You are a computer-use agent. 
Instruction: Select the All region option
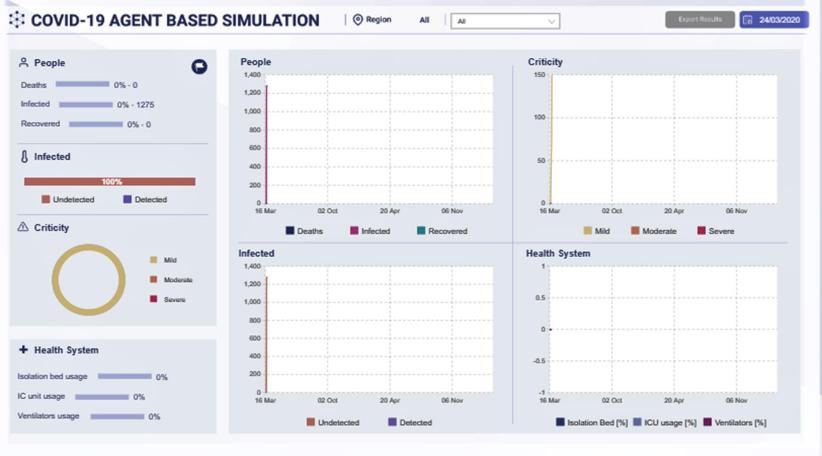(x=424, y=20)
